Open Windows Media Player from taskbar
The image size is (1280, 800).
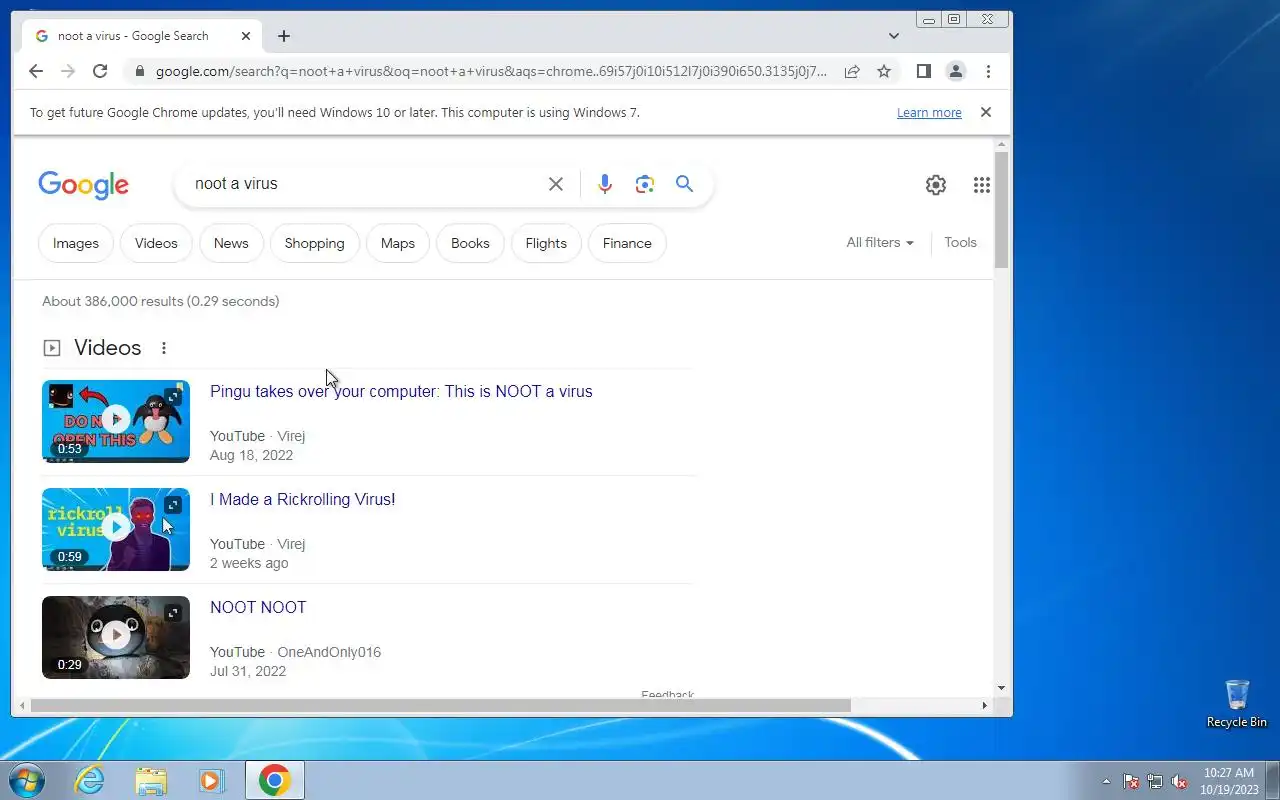(x=212, y=780)
